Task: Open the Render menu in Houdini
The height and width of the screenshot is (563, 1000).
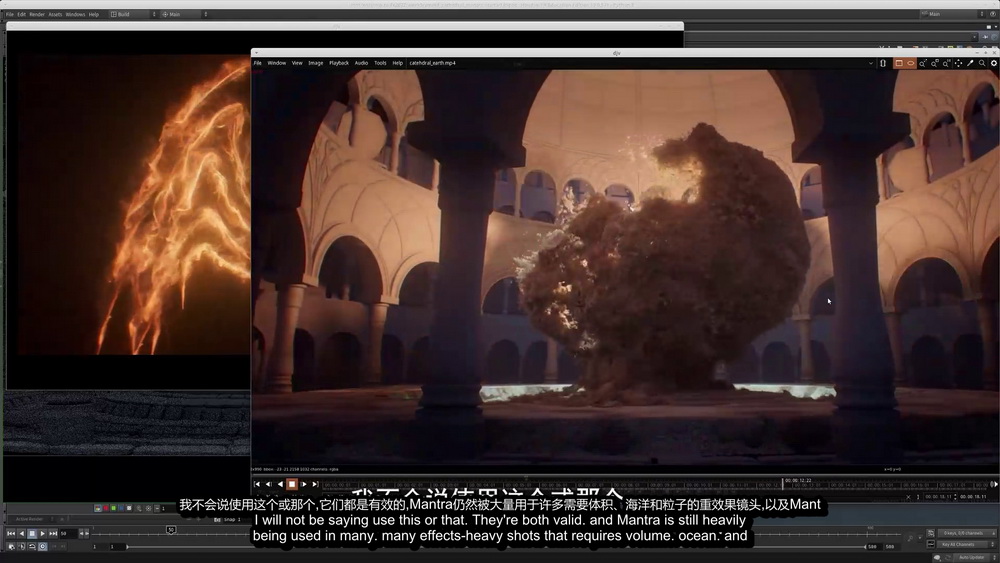Action: click(37, 14)
